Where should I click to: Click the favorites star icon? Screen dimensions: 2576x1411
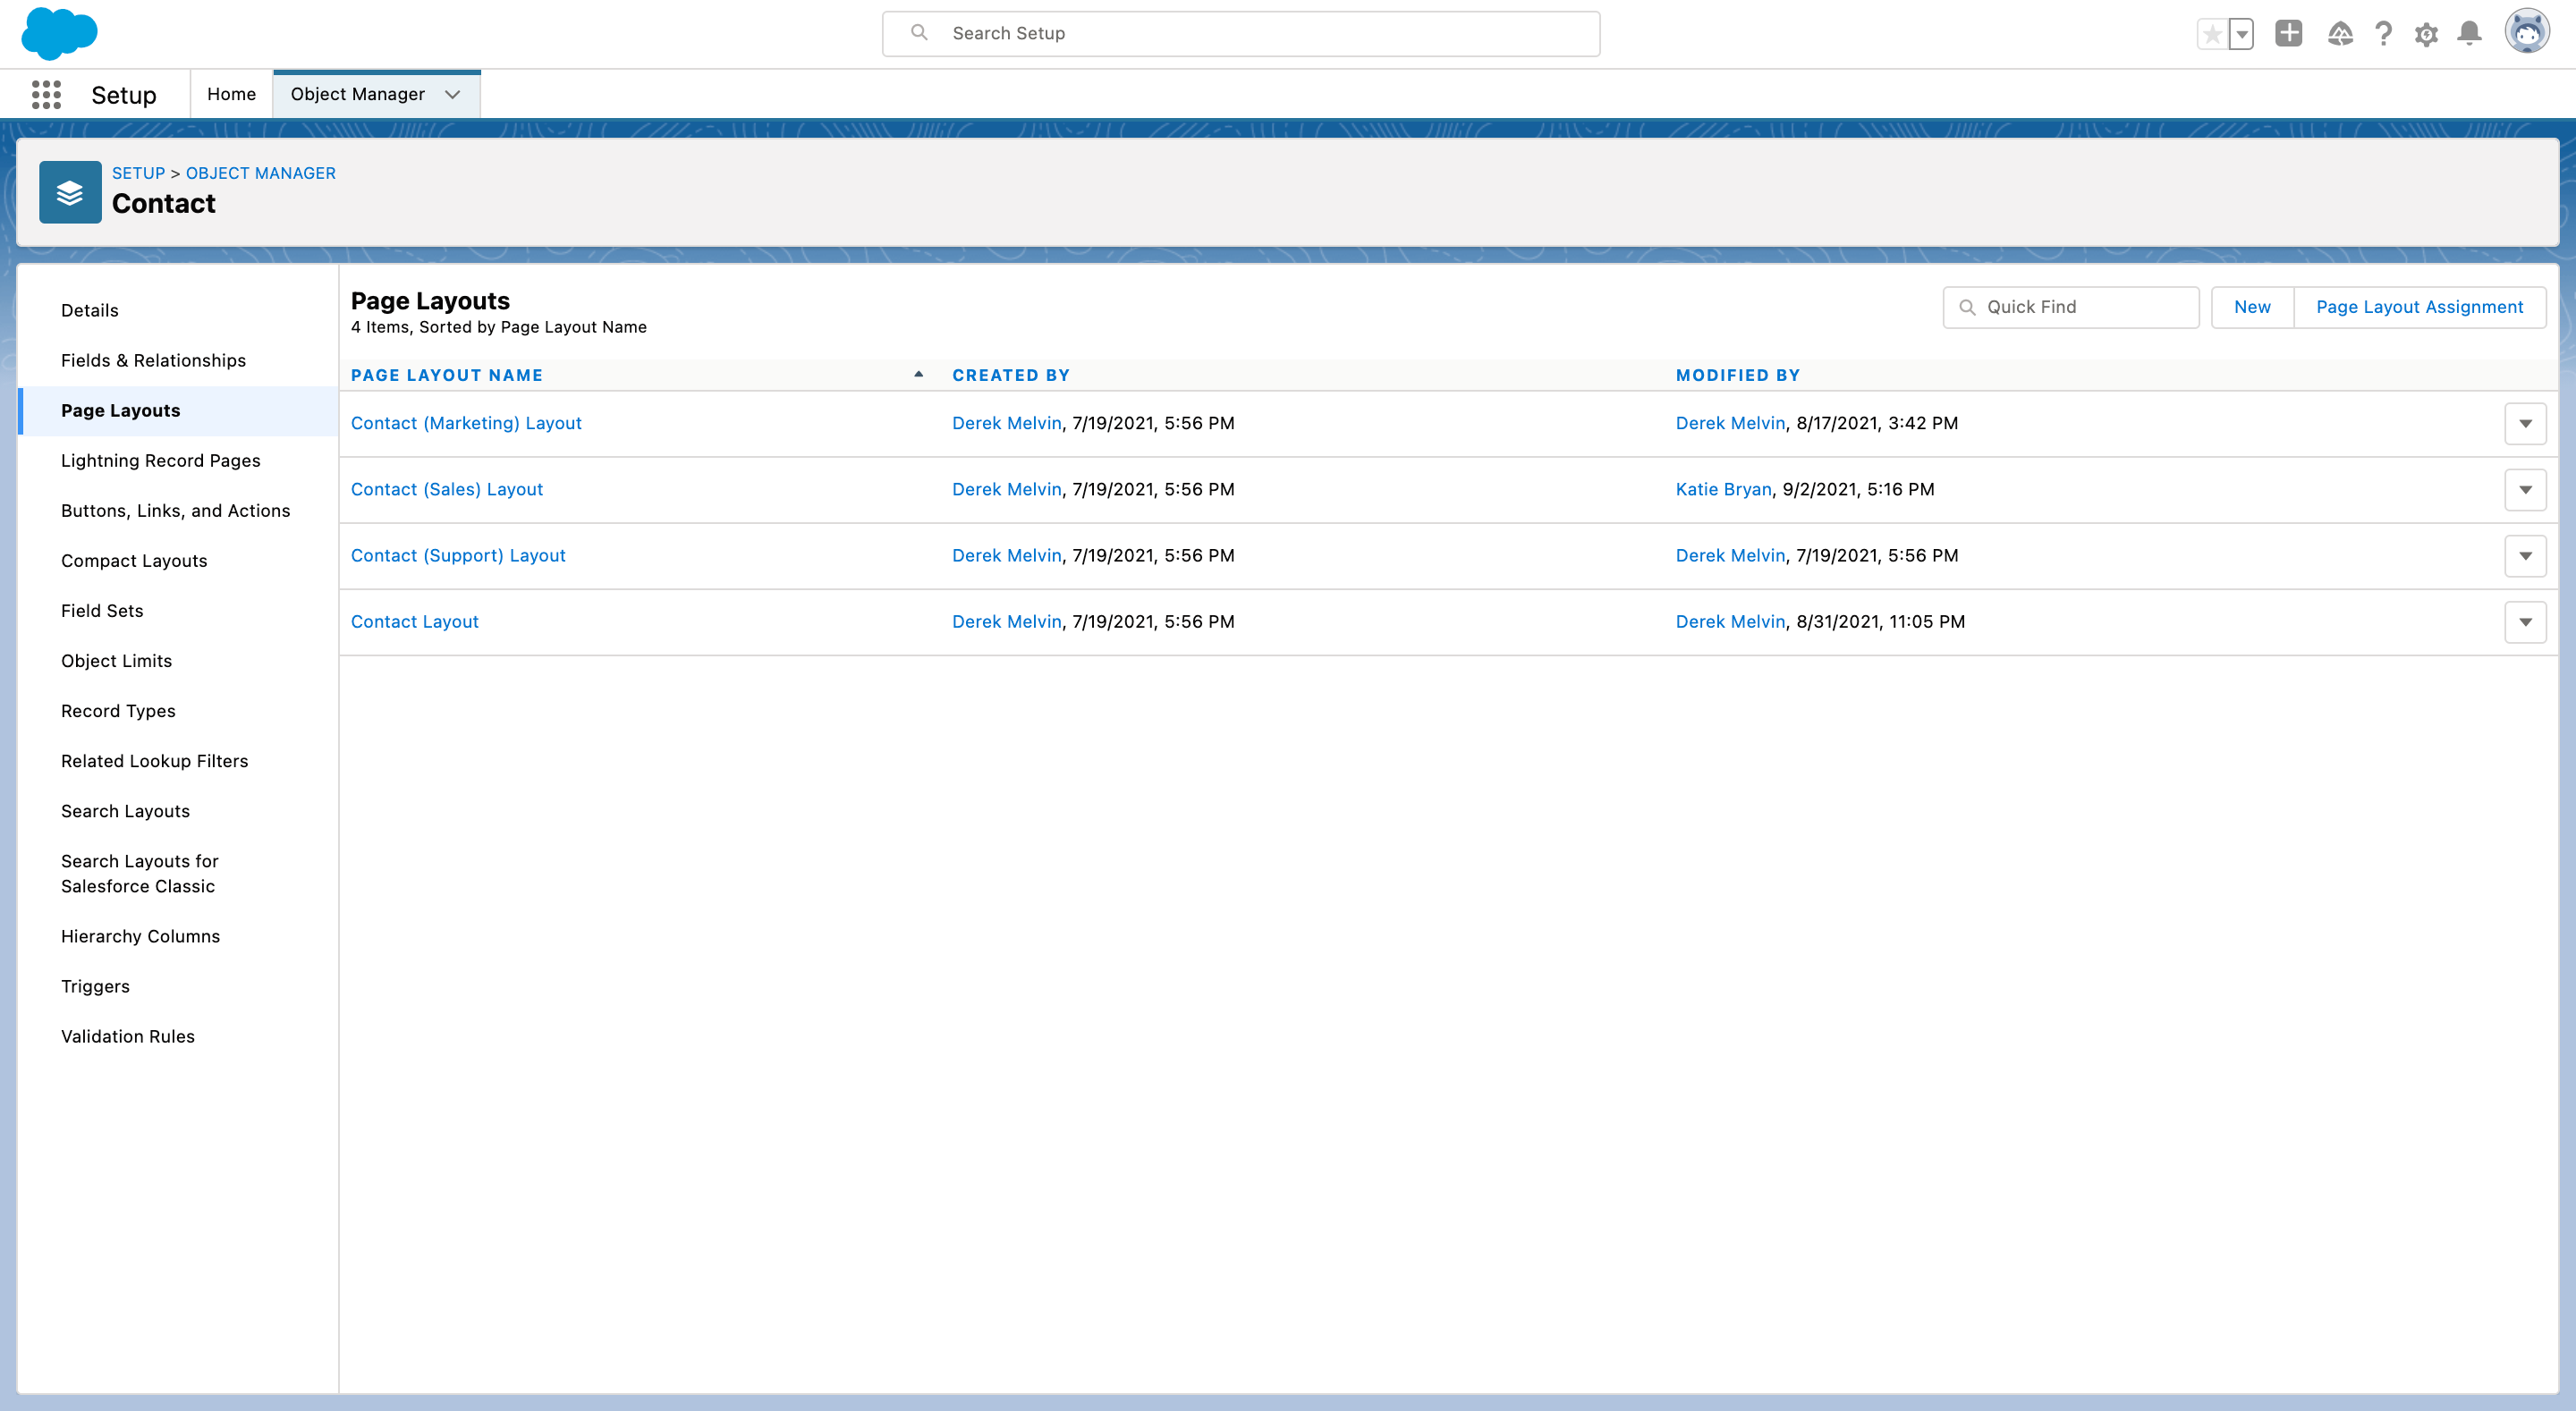pyautogui.click(x=2212, y=33)
